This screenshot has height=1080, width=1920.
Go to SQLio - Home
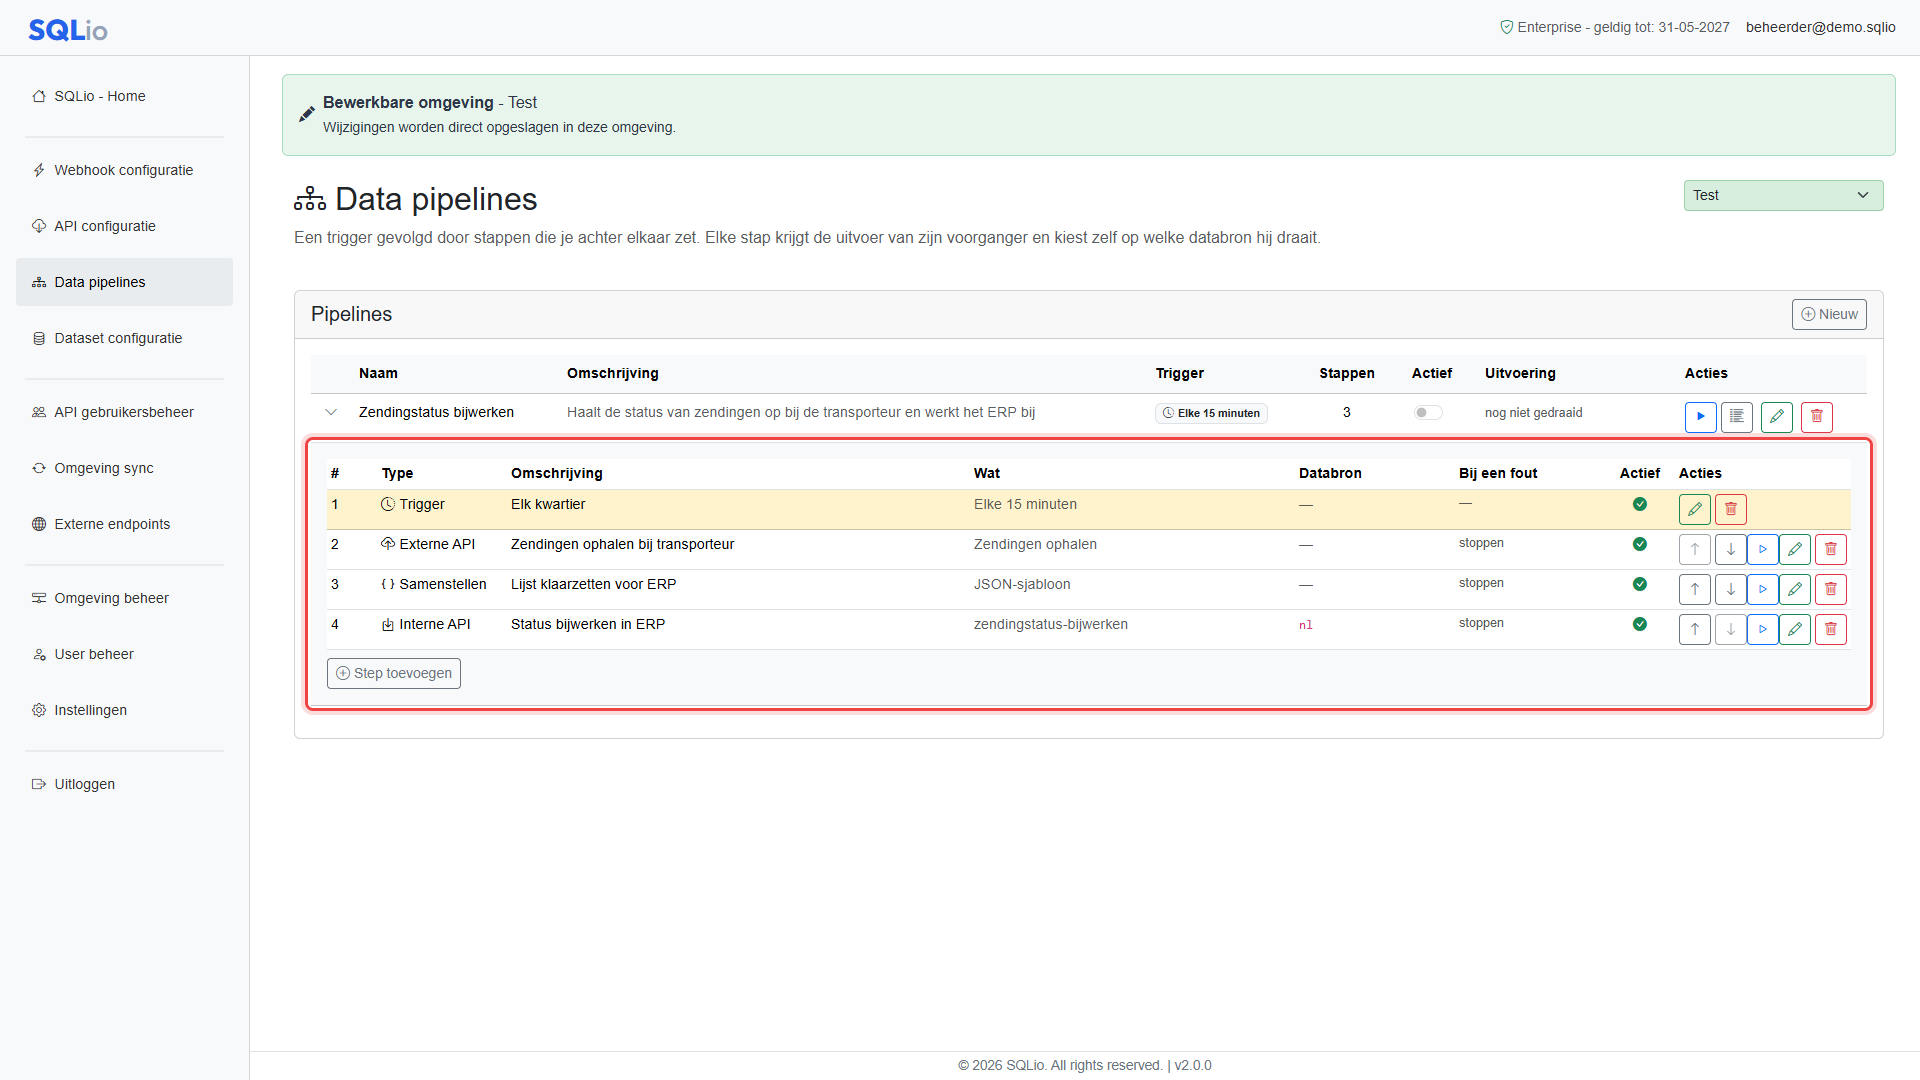click(x=124, y=96)
